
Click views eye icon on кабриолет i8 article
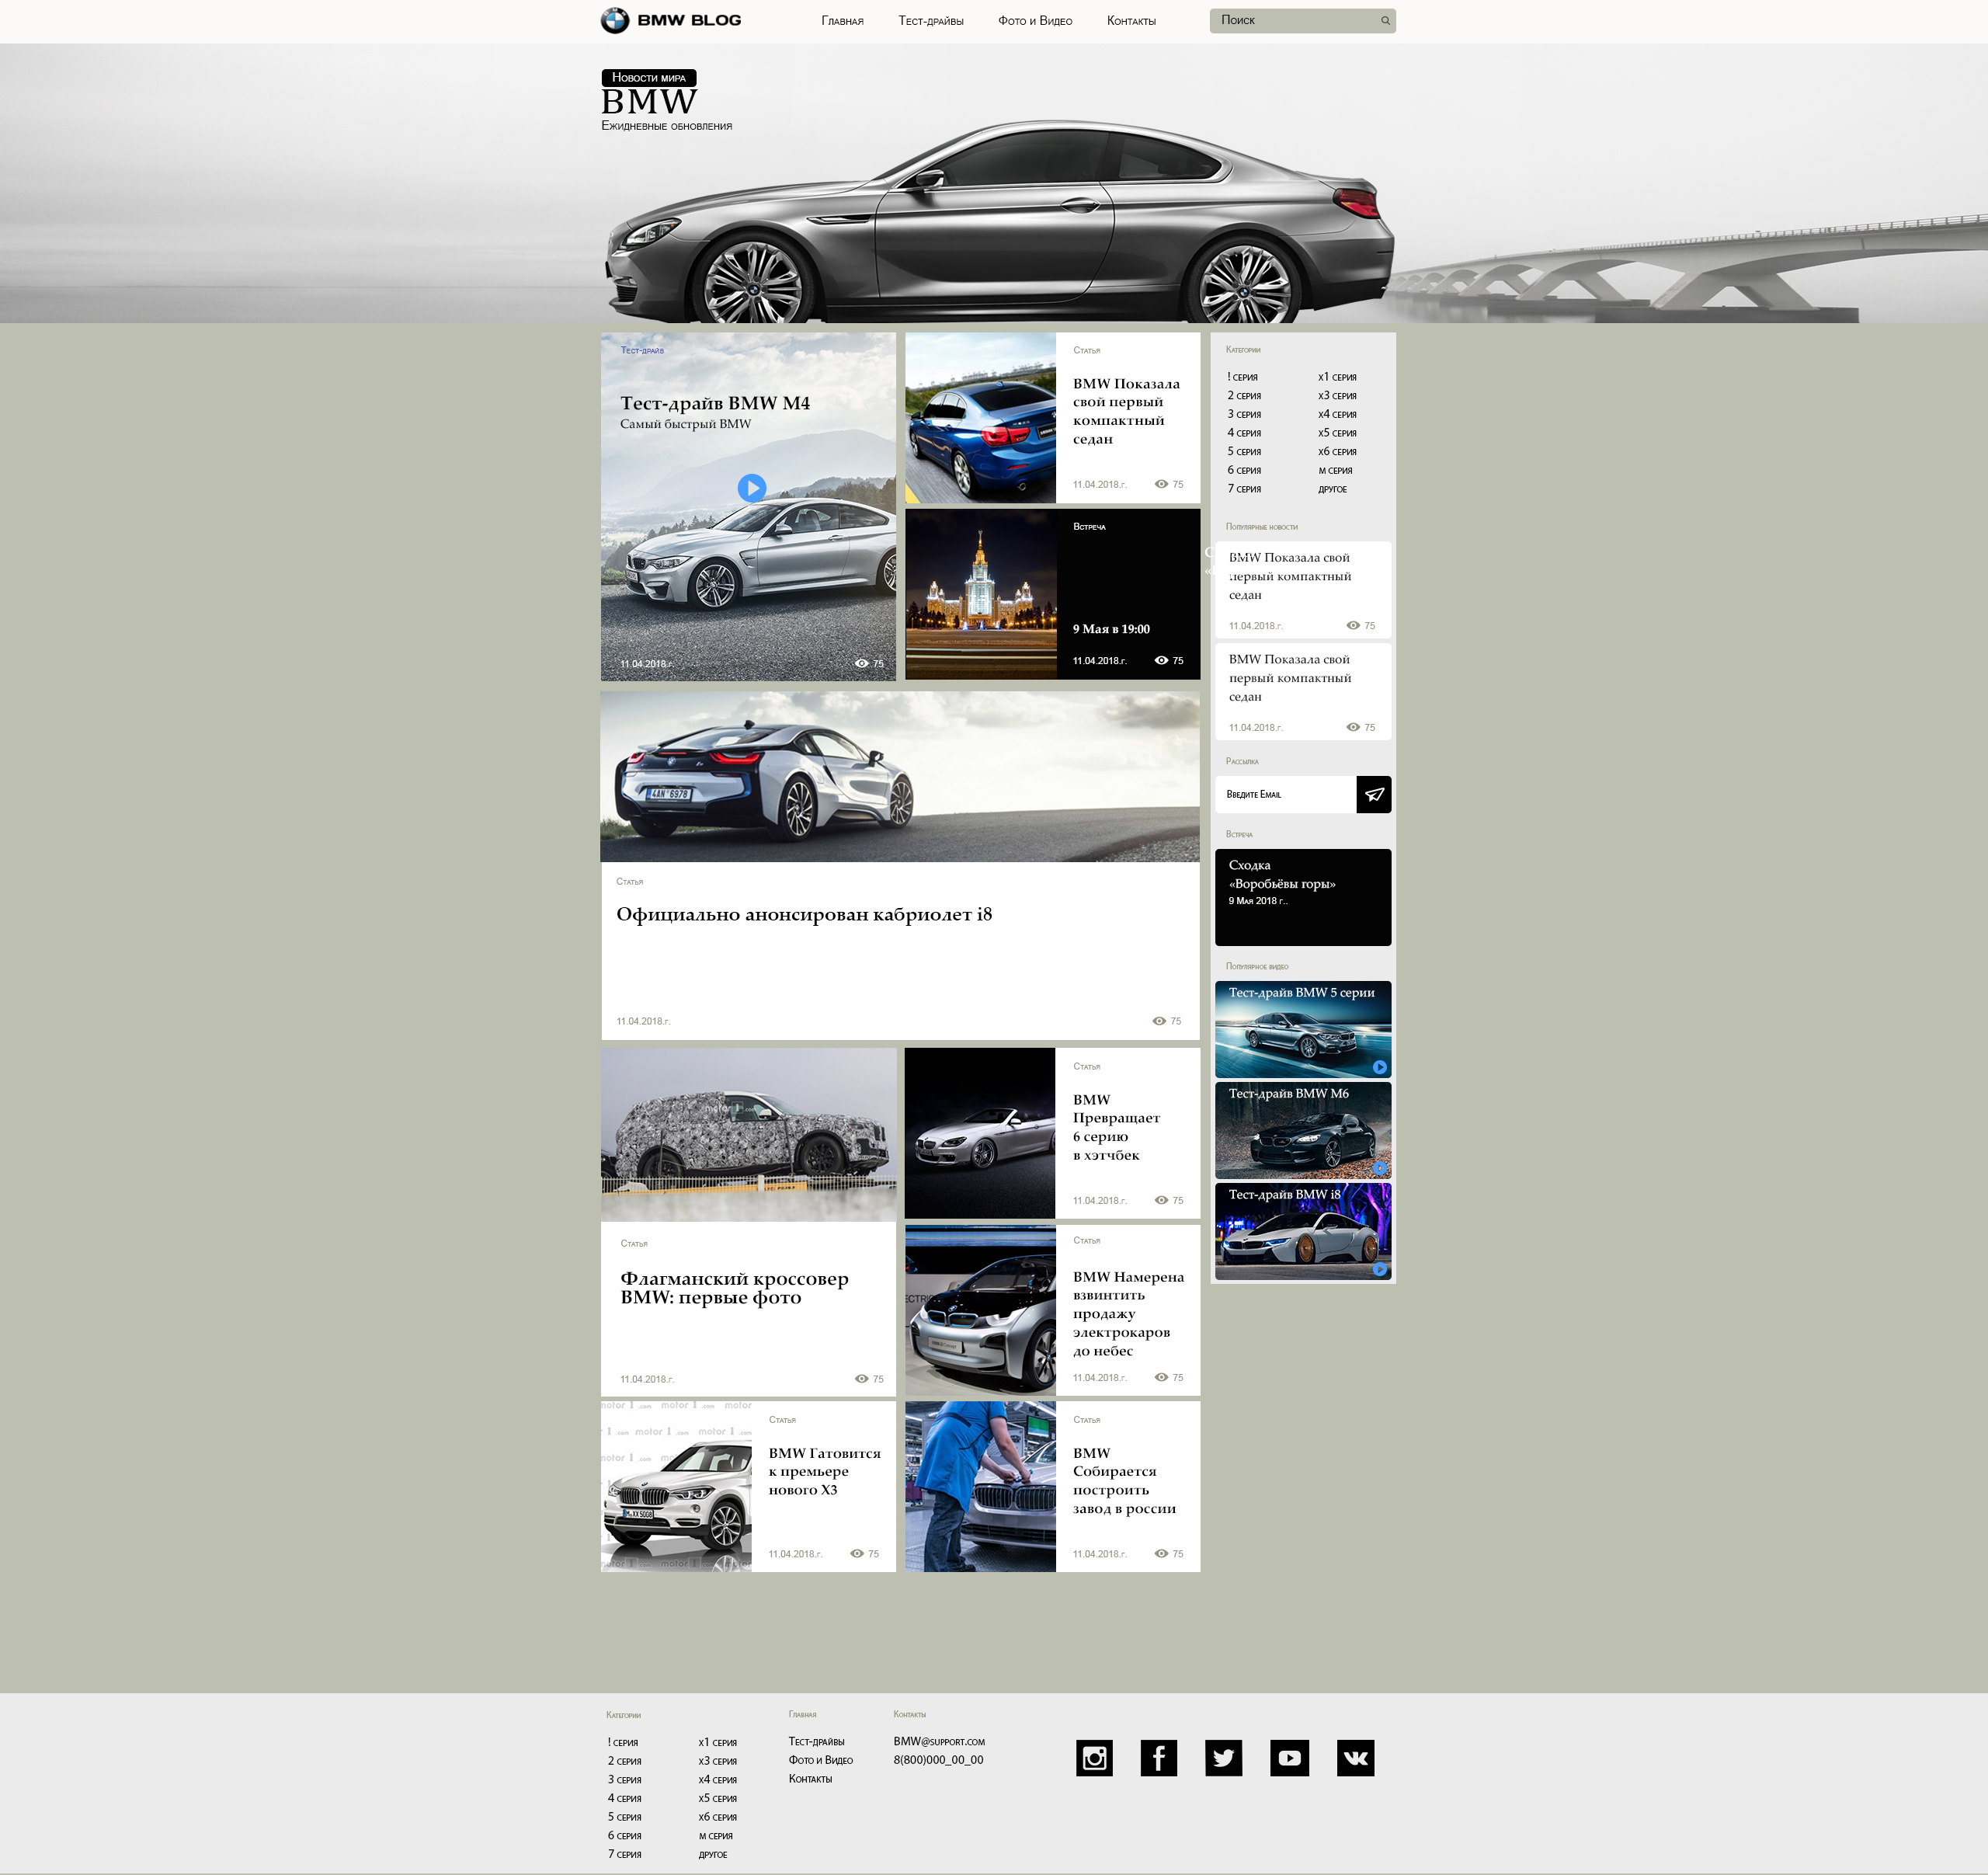(x=1159, y=1021)
